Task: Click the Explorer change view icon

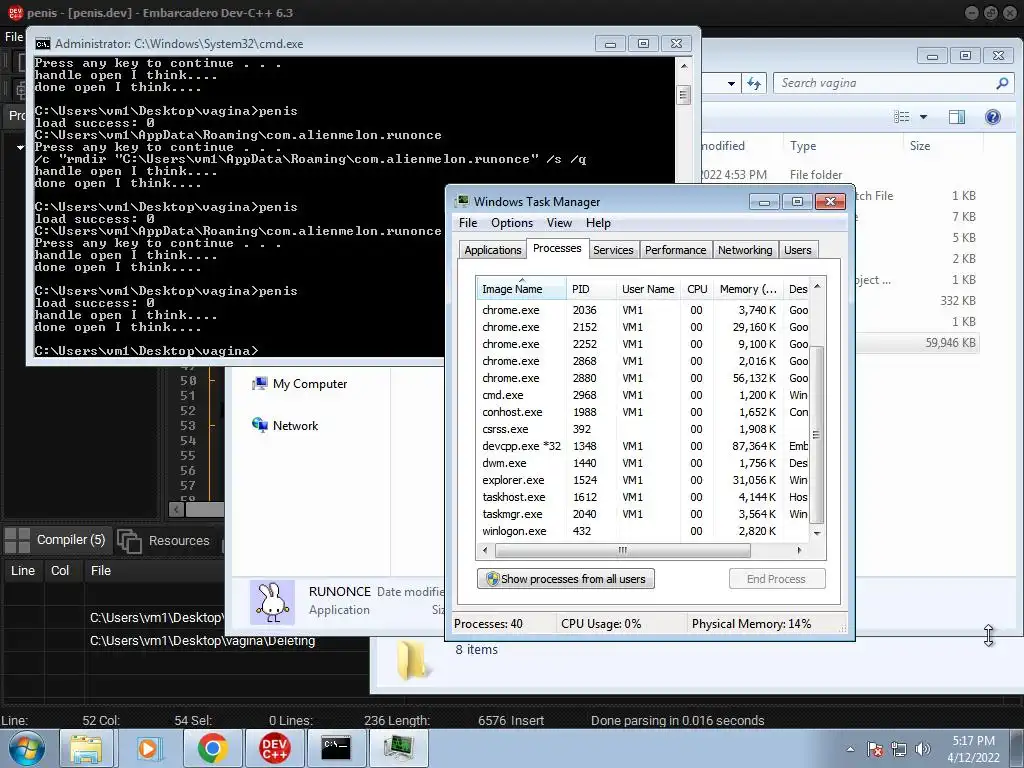Action: [x=902, y=117]
